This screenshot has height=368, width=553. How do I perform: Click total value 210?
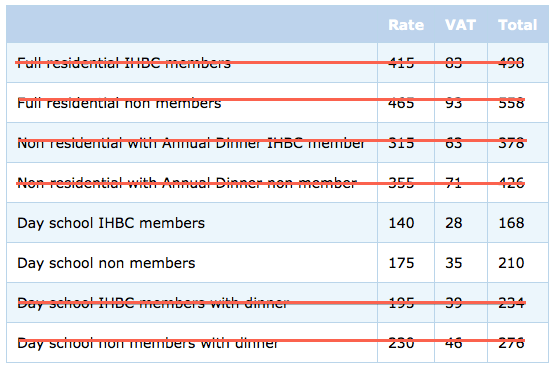coord(511,263)
